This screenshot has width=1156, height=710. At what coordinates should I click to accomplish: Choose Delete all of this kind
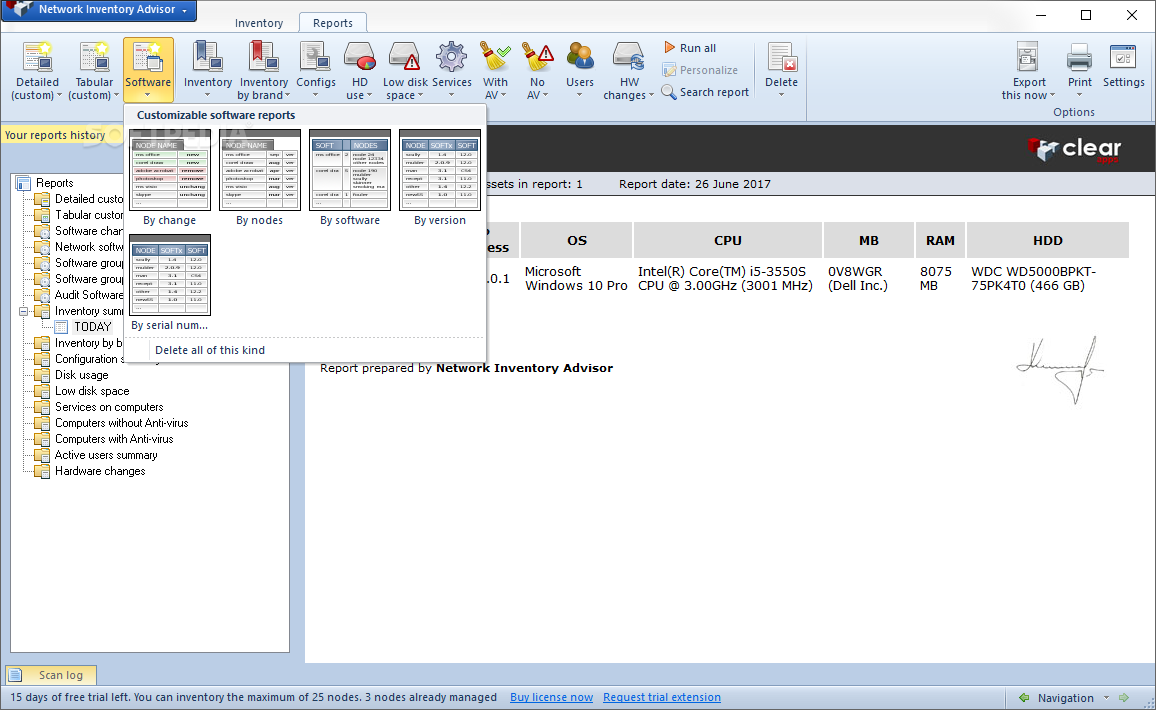(x=210, y=350)
